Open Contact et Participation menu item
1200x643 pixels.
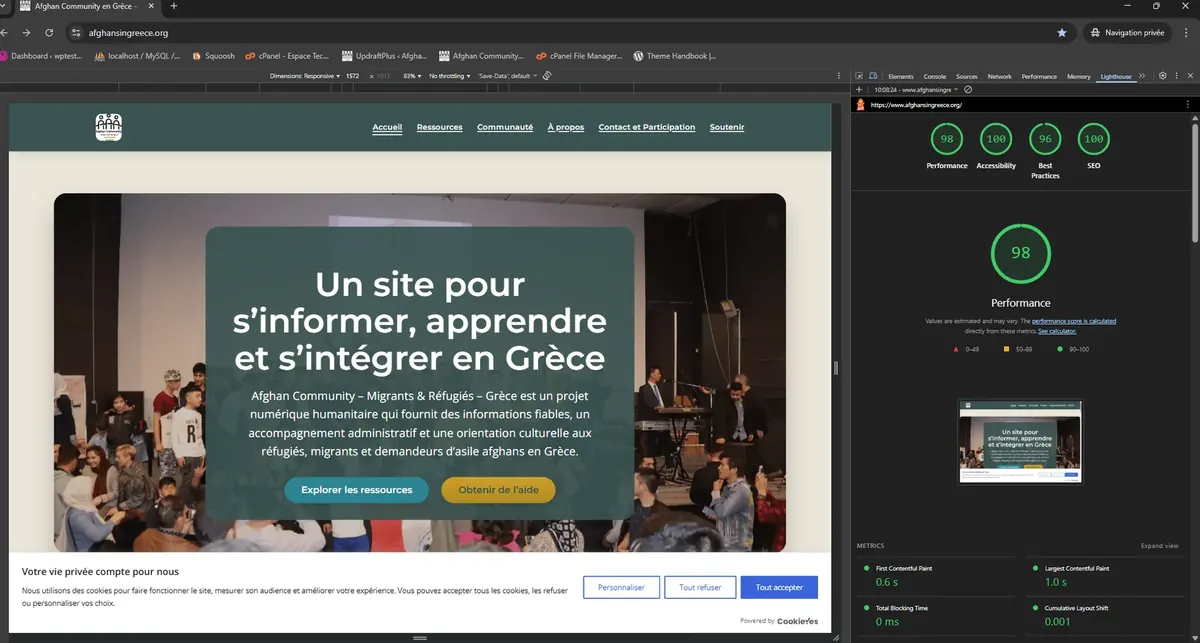pyautogui.click(x=647, y=127)
